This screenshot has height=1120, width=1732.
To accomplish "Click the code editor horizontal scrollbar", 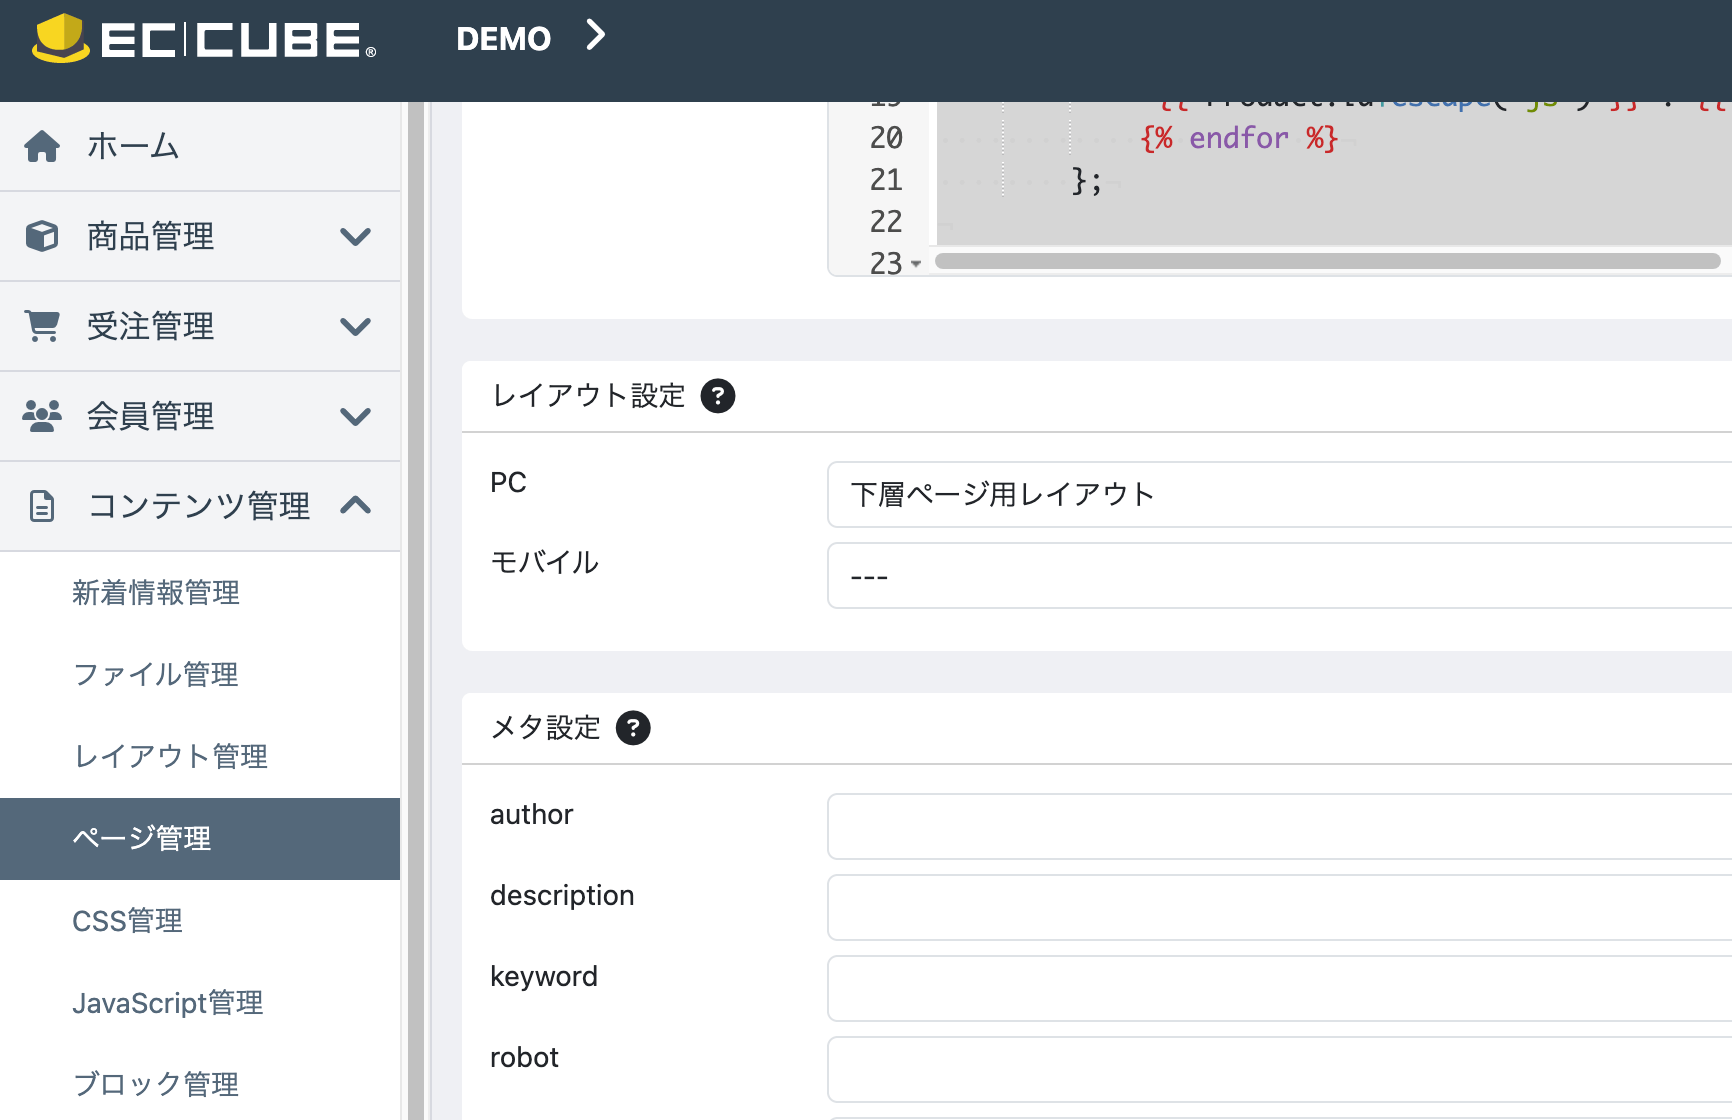I will click(1327, 261).
